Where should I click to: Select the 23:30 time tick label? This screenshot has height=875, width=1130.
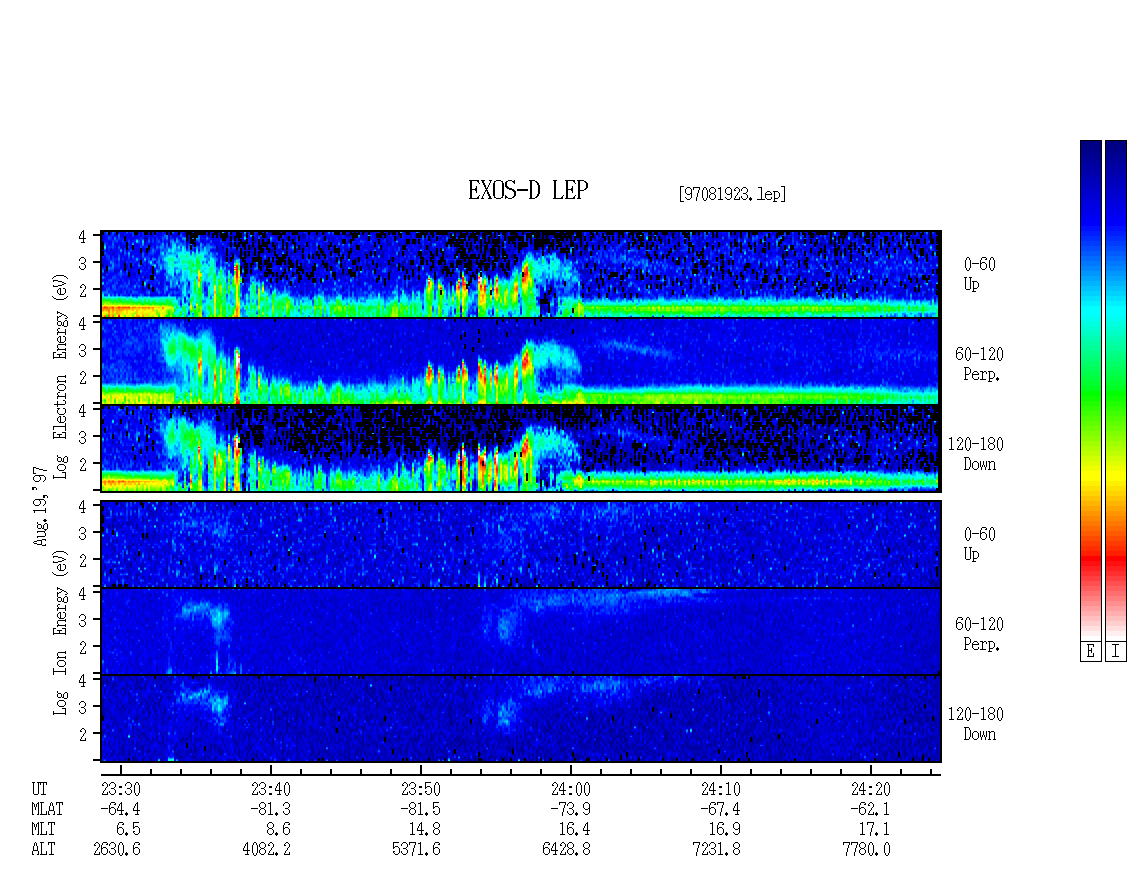coord(120,789)
